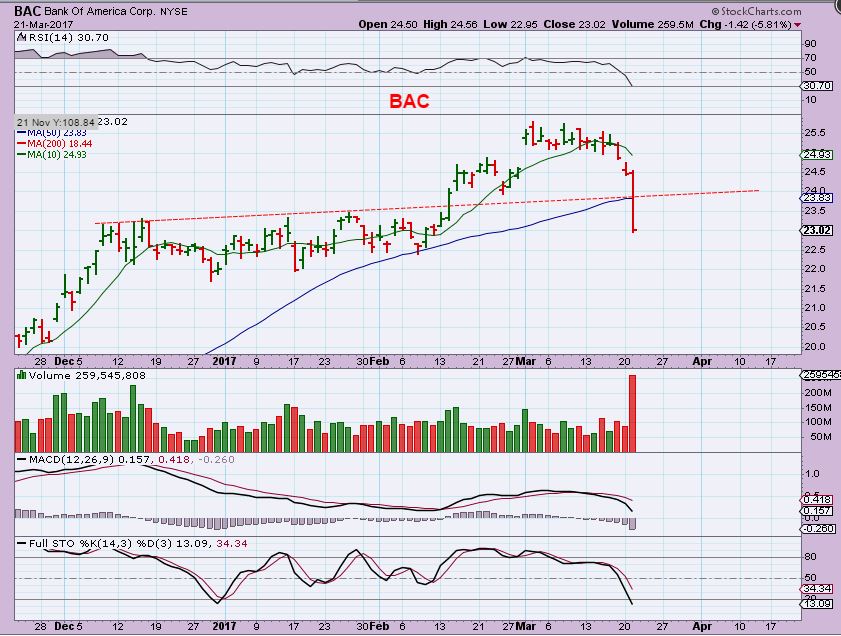Click the boxed 0.418 MACD axis tag
The height and width of the screenshot is (636, 841).
[817, 500]
